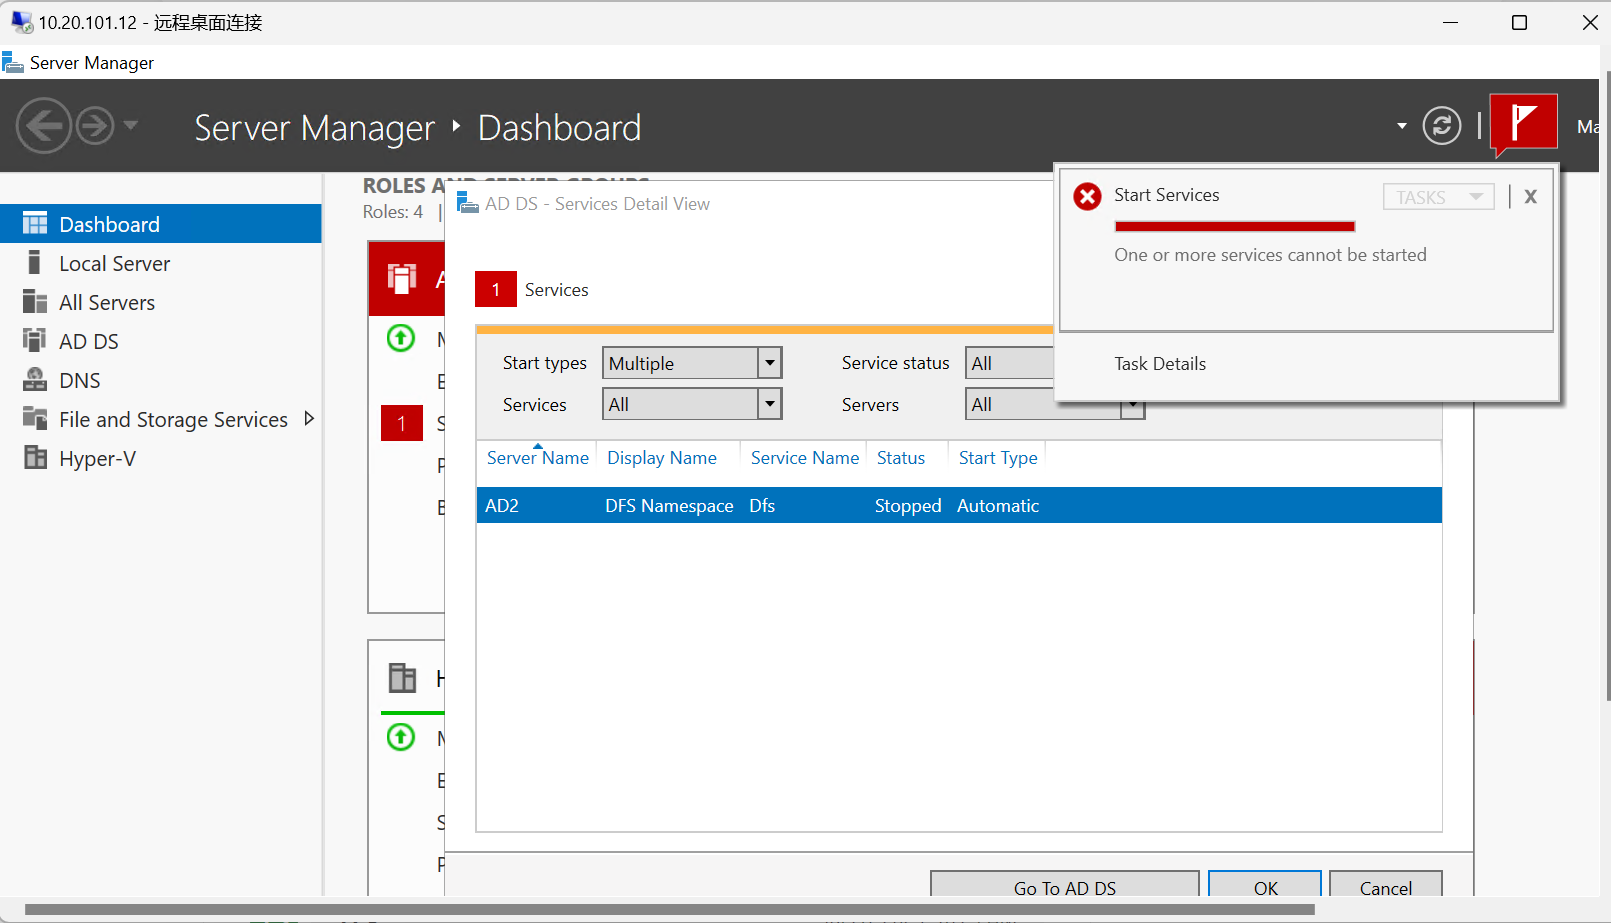Click the Start Services notification title
The image size is (1611, 923).
pos(1167,195)
